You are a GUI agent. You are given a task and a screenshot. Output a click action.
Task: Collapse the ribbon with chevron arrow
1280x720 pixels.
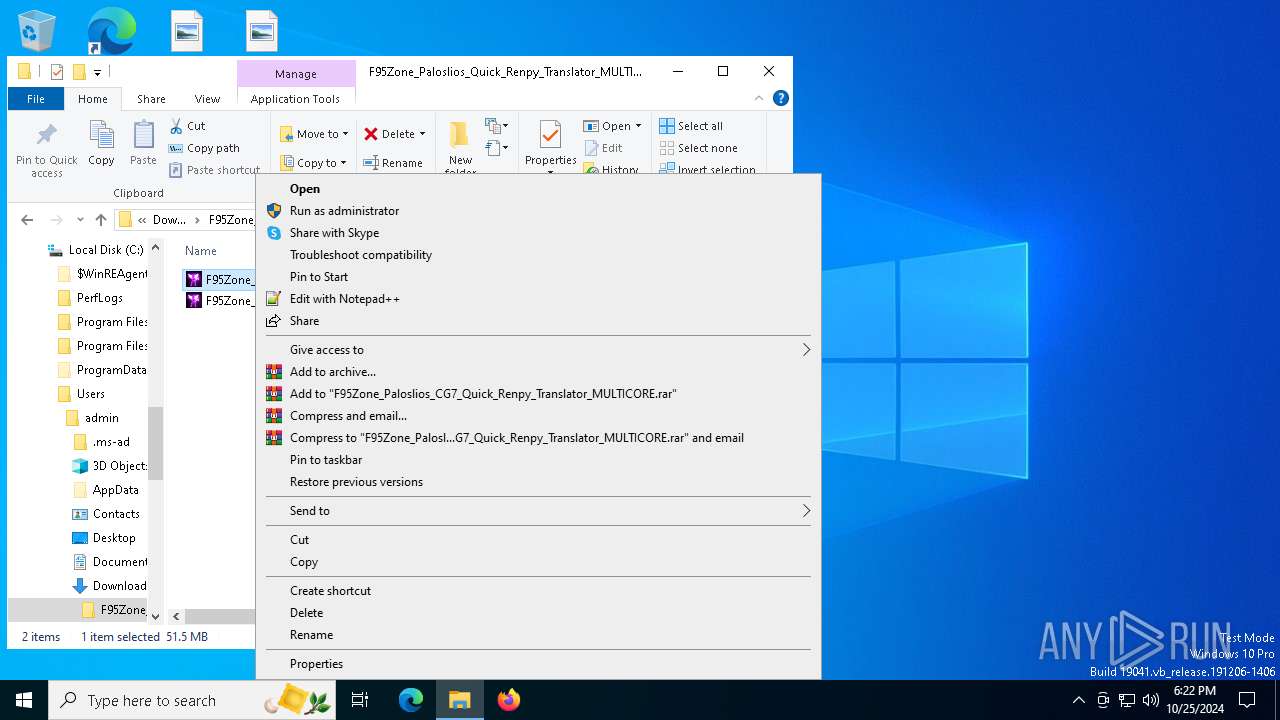(x=759, y=98)
